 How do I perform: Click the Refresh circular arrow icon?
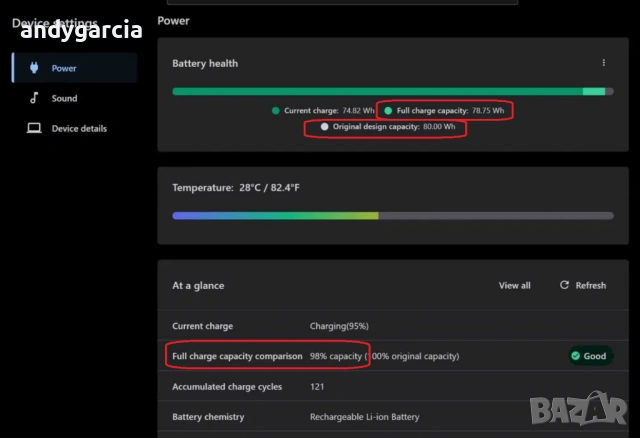click(564, 285)
